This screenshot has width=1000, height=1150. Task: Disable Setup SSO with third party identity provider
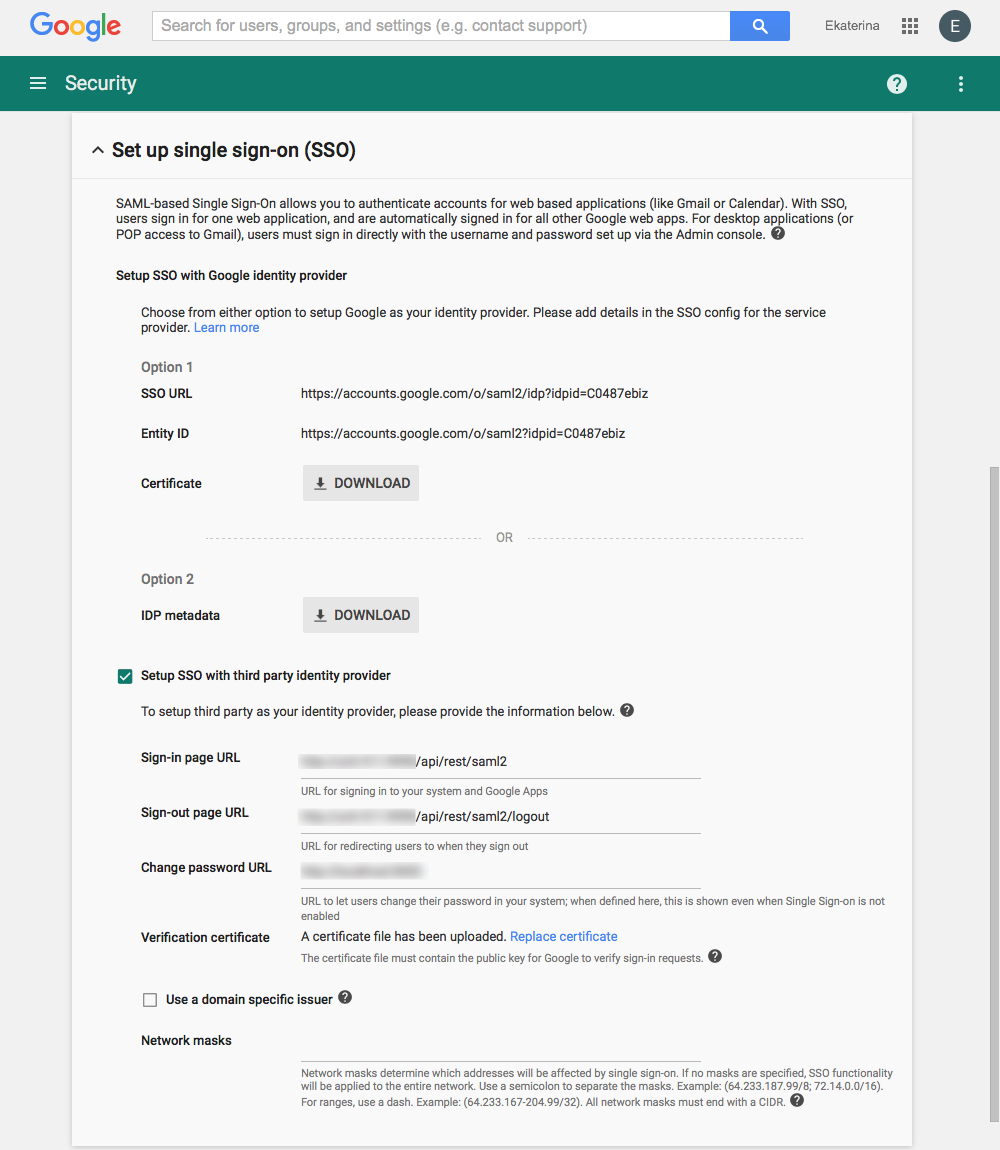tap(124, 676)
